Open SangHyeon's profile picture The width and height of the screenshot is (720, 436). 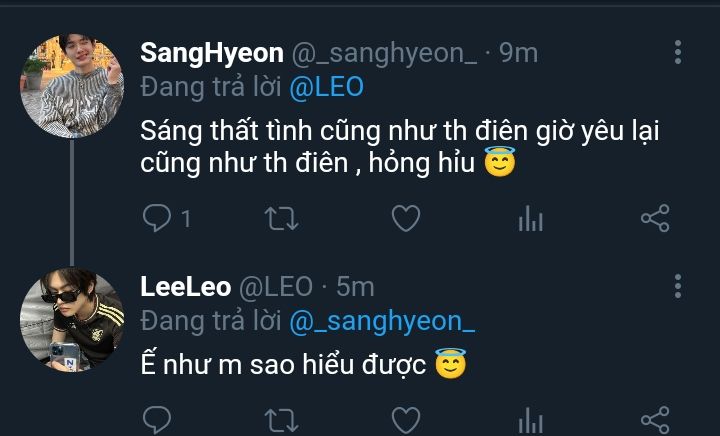[x=72, y=84]
